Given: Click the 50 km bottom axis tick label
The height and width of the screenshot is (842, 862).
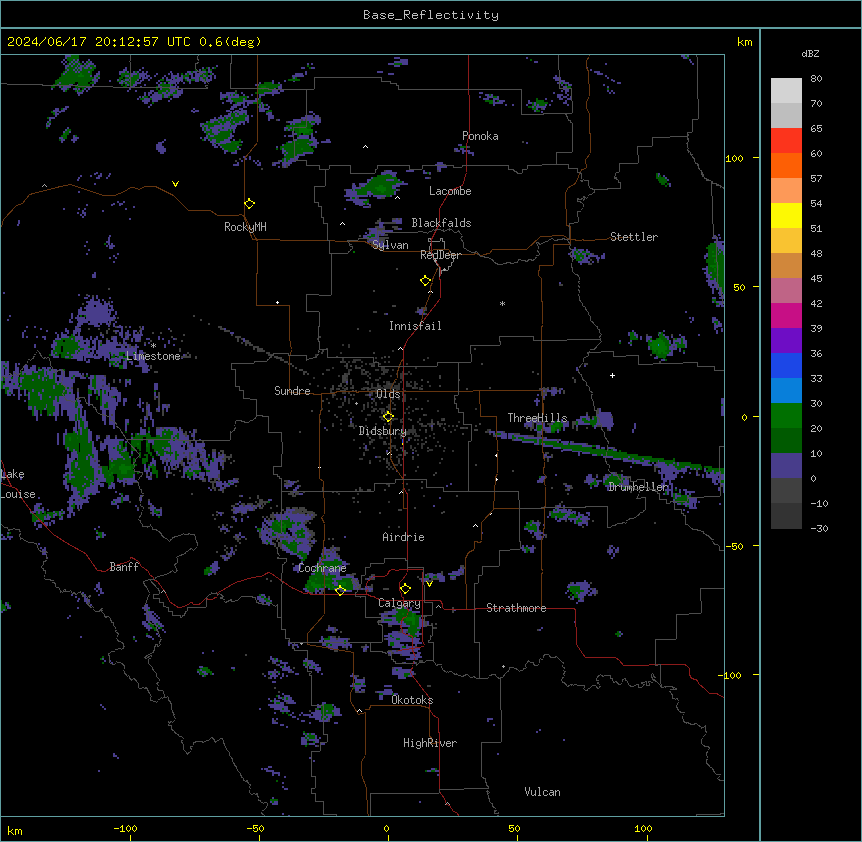Looking at the screenshot, I should [514, 828].
